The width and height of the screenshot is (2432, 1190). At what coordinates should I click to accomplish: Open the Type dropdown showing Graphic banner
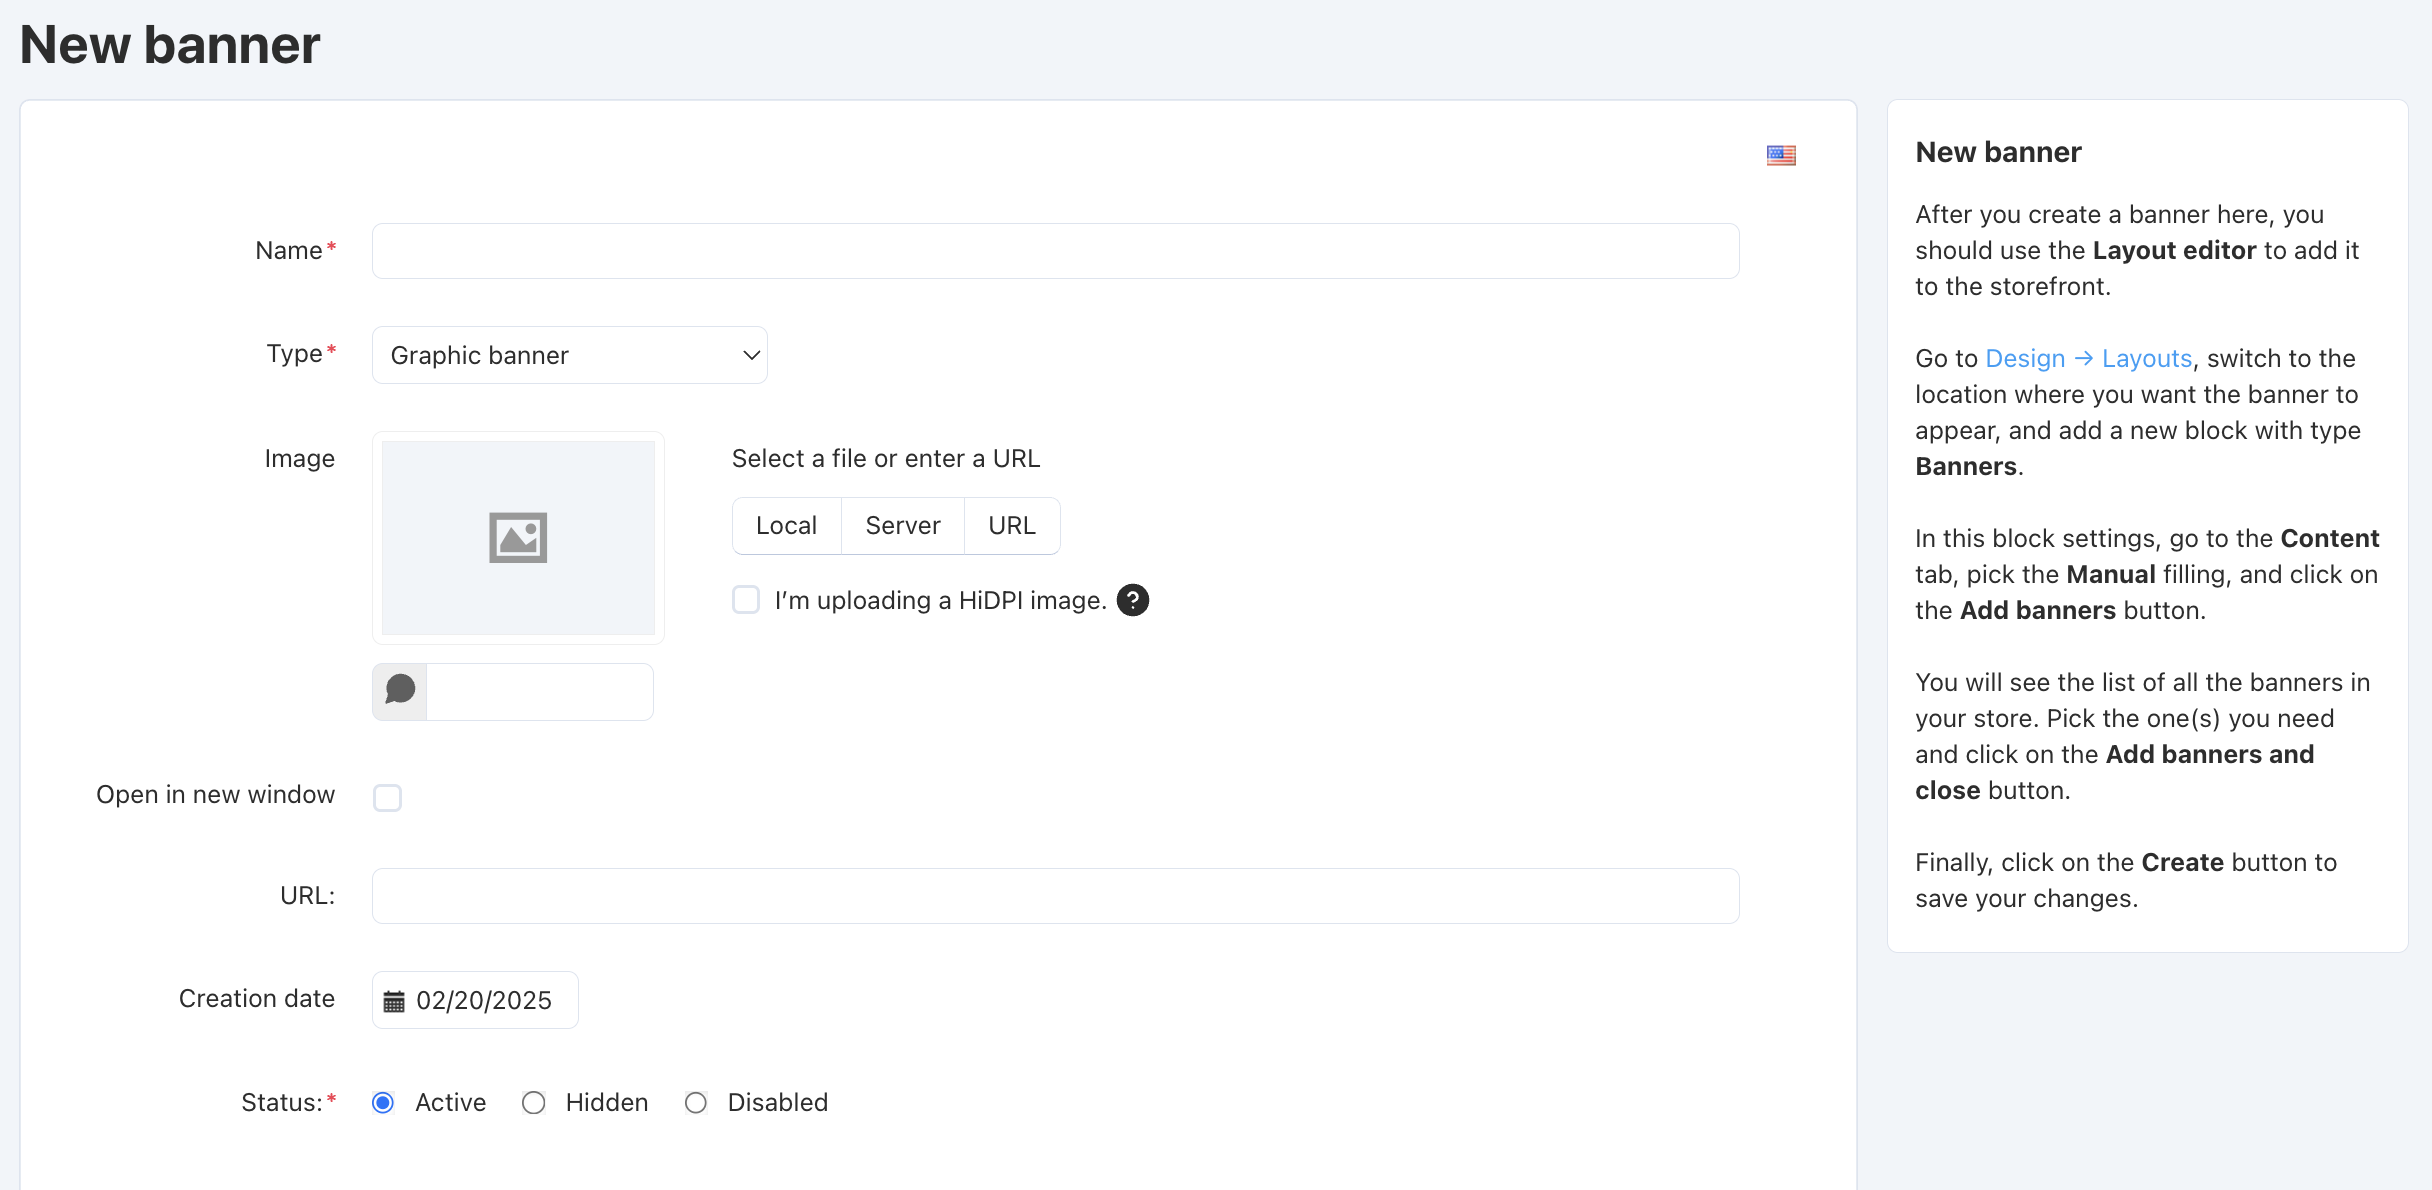click(570, 355)
